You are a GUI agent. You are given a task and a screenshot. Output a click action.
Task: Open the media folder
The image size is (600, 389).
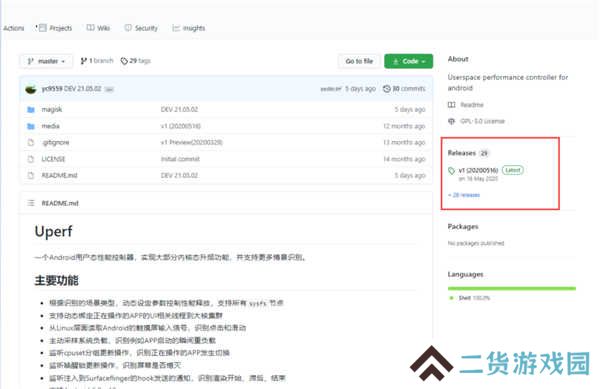pos(51,126)
